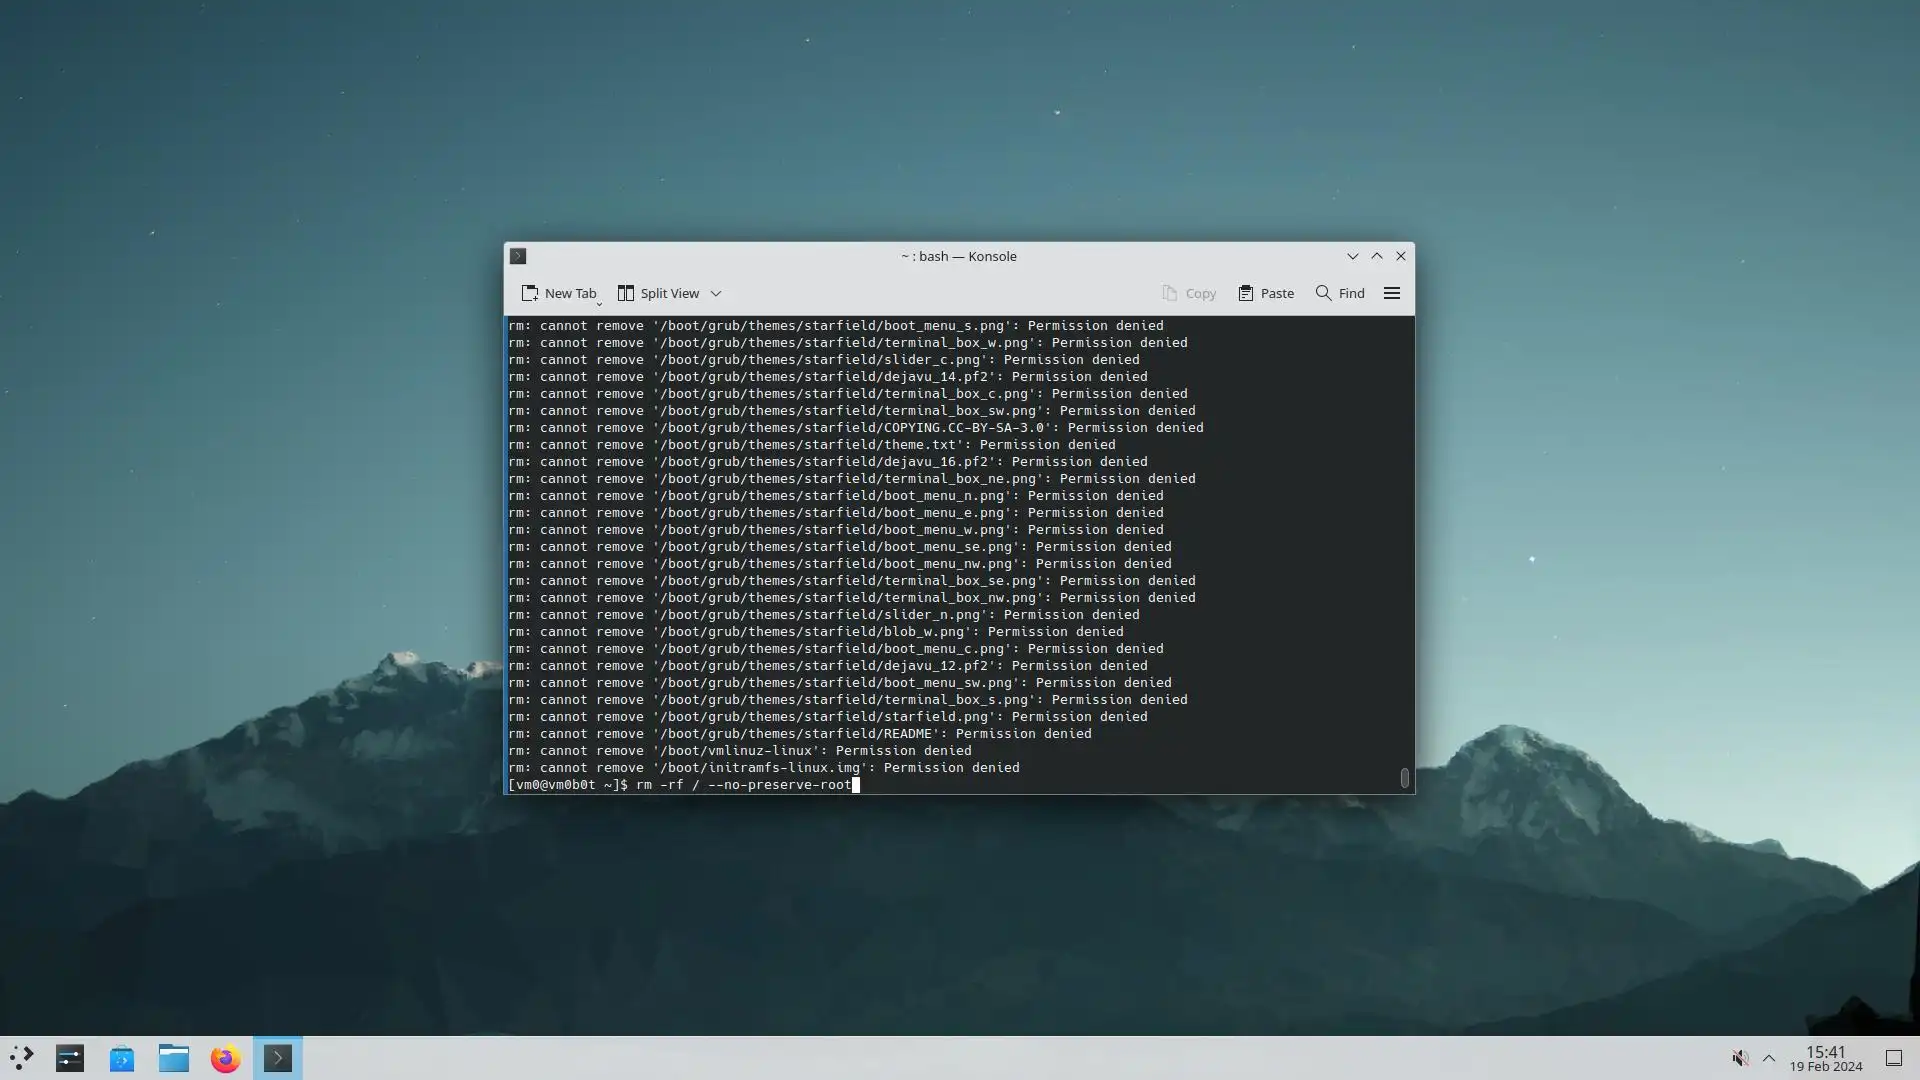
Task: Click the Konsole title bar terminal icon
Action: pyautogui.click(x=518, y=256)
